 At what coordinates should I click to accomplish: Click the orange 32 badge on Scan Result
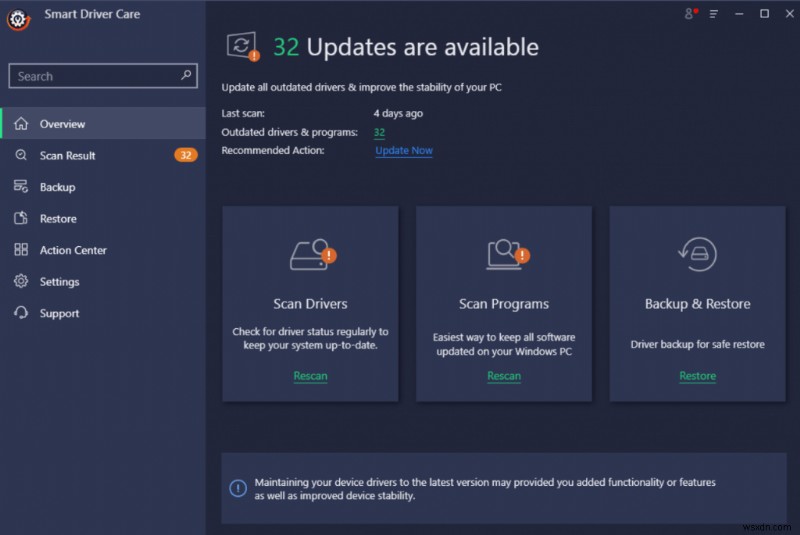(x=186, y=155)
